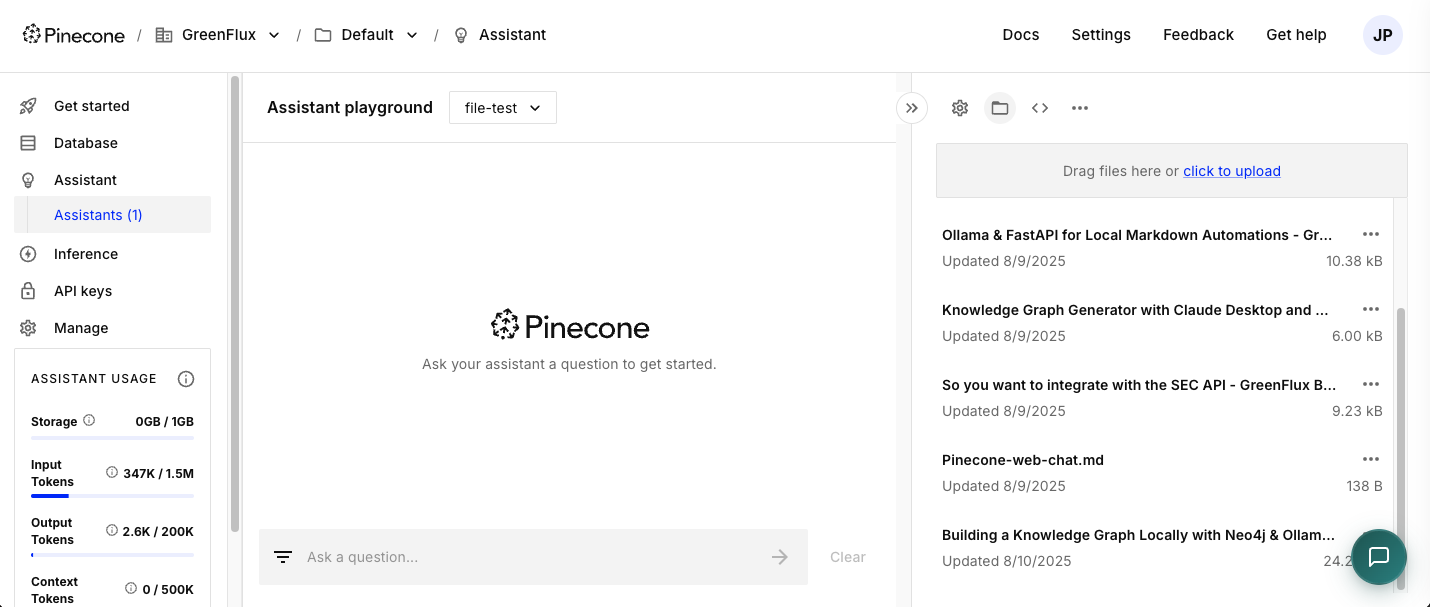The height and width of the screenshot is (607, 1430).
Task: Open options for the Ollama & FastAPI file
Action: 1371,234
